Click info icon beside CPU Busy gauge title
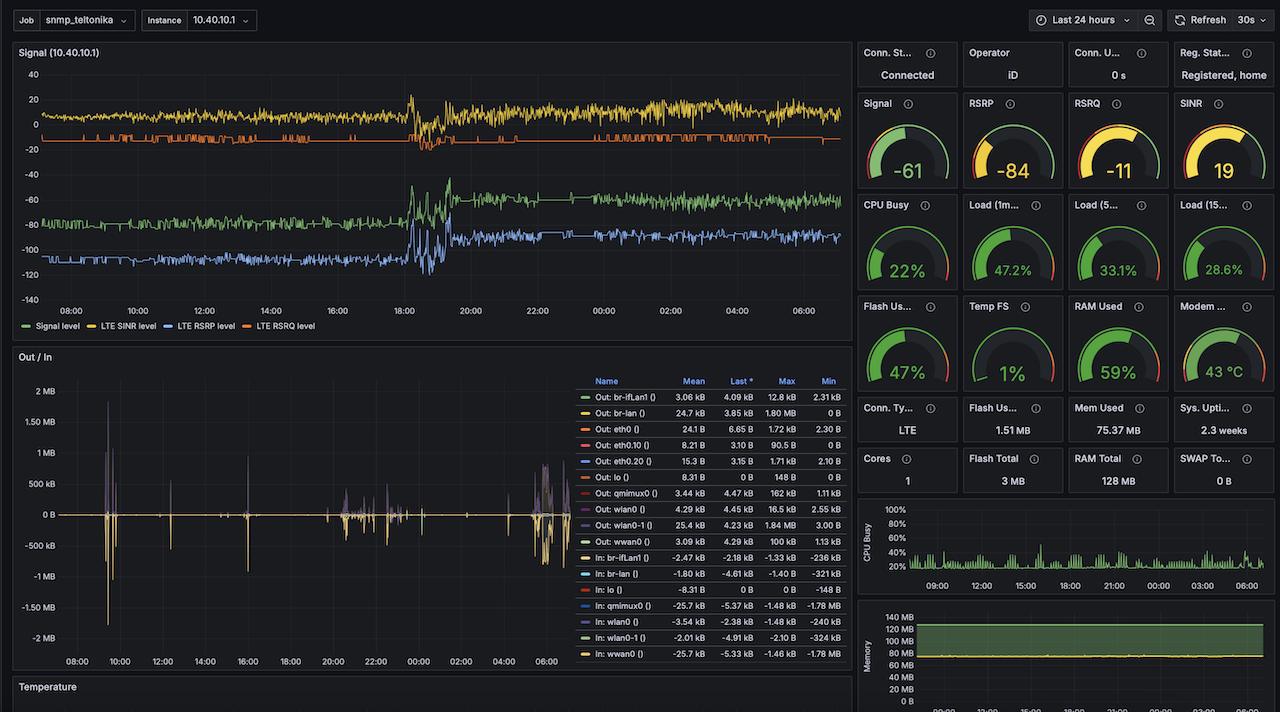Viewport: 1280px width, 712px height. (925, 205)
